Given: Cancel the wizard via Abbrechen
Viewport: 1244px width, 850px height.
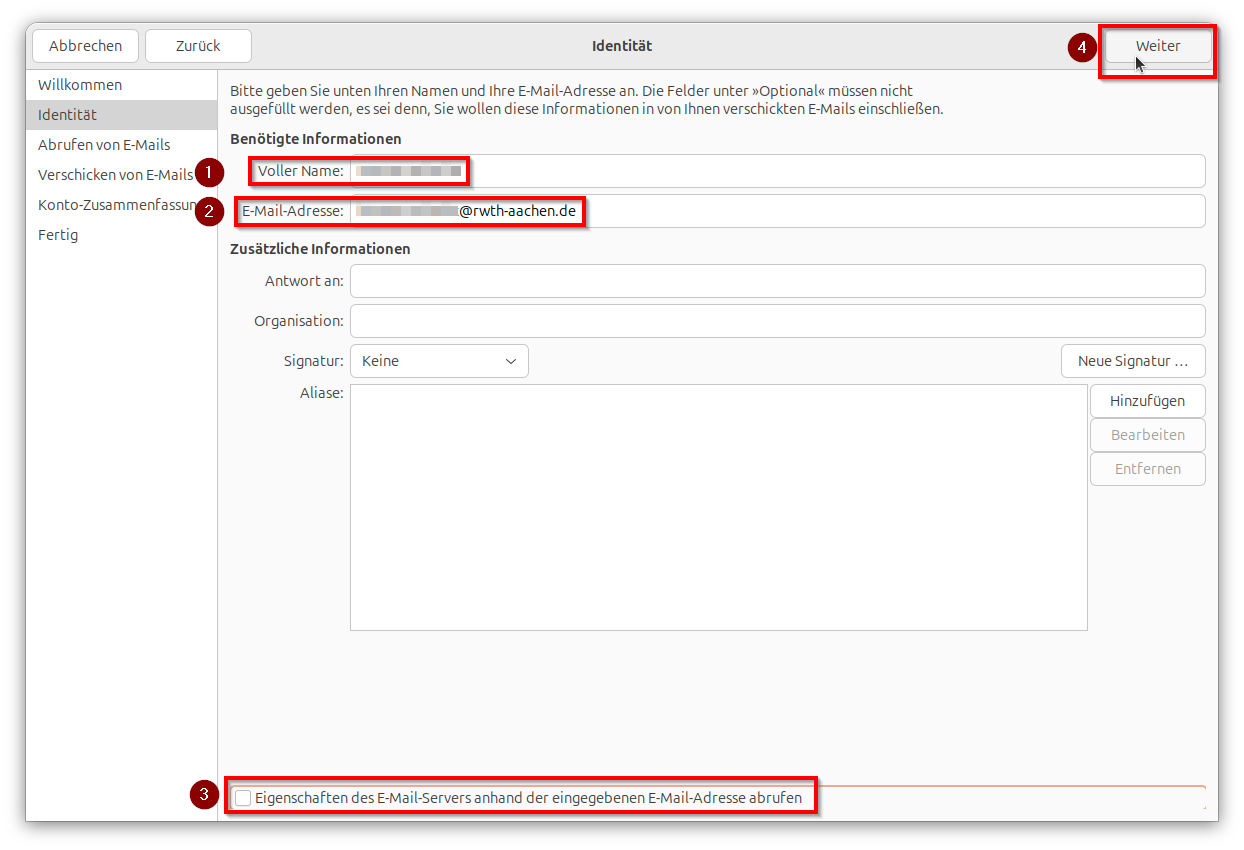Looking at the screenshot, I should [85, 46].
